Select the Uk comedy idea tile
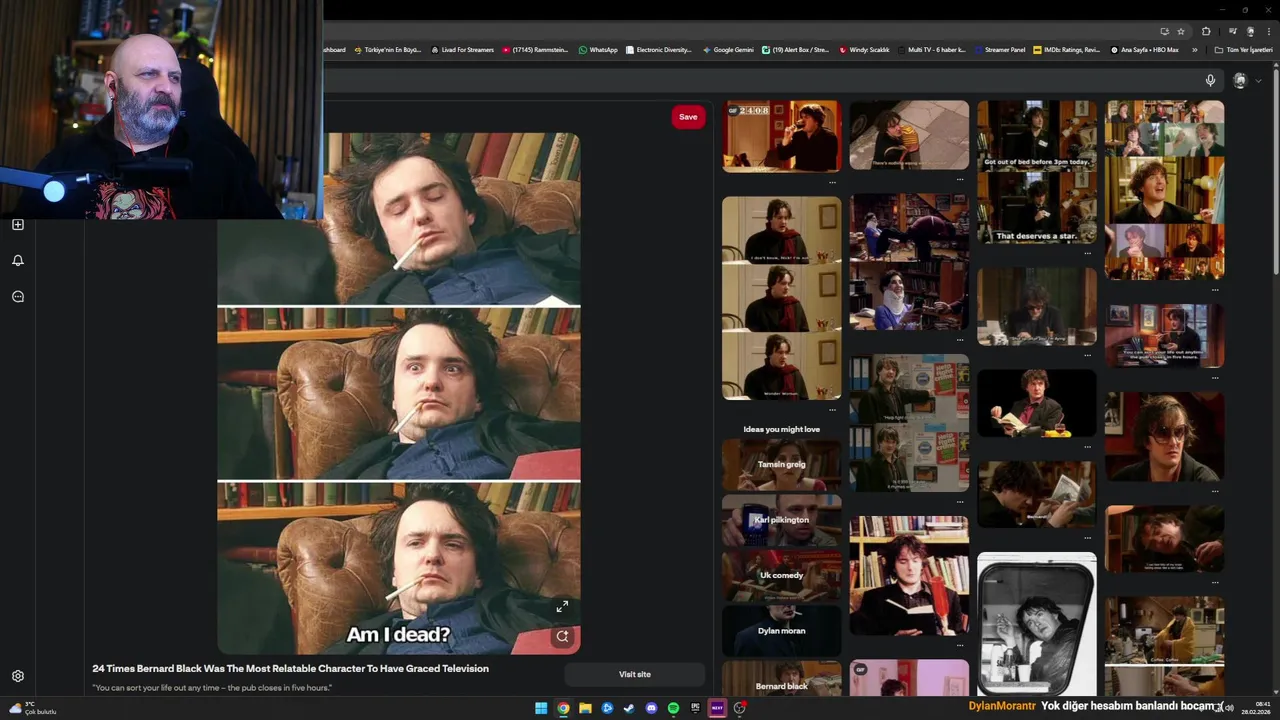This screenshot has width=1280, height=720. (x=781, y=575)
